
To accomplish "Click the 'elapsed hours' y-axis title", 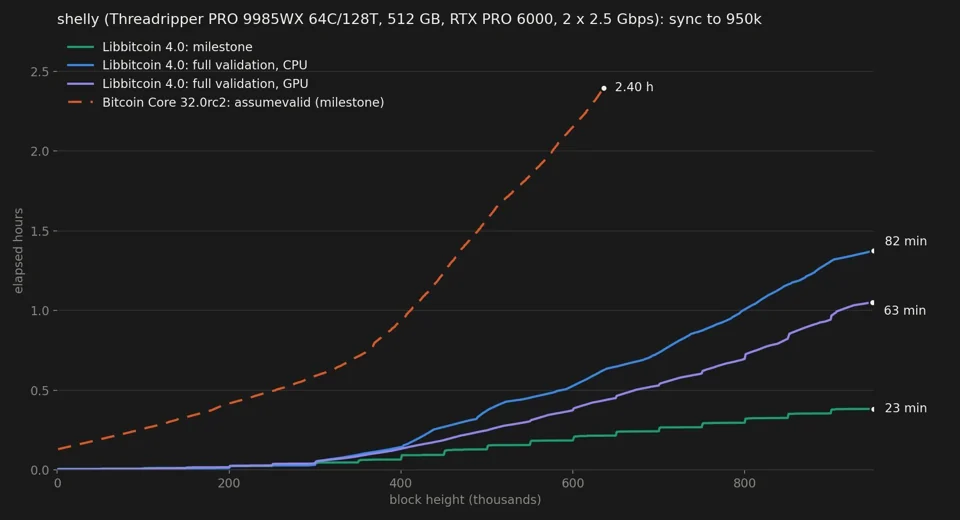I will coord(18,251).
